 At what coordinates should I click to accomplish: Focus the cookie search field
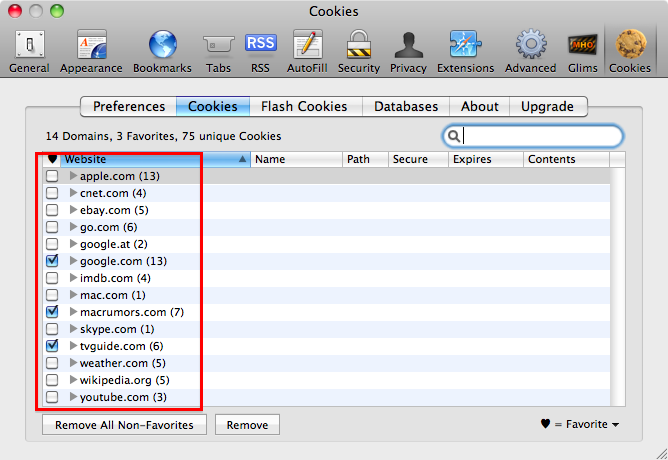pos(533,136)
